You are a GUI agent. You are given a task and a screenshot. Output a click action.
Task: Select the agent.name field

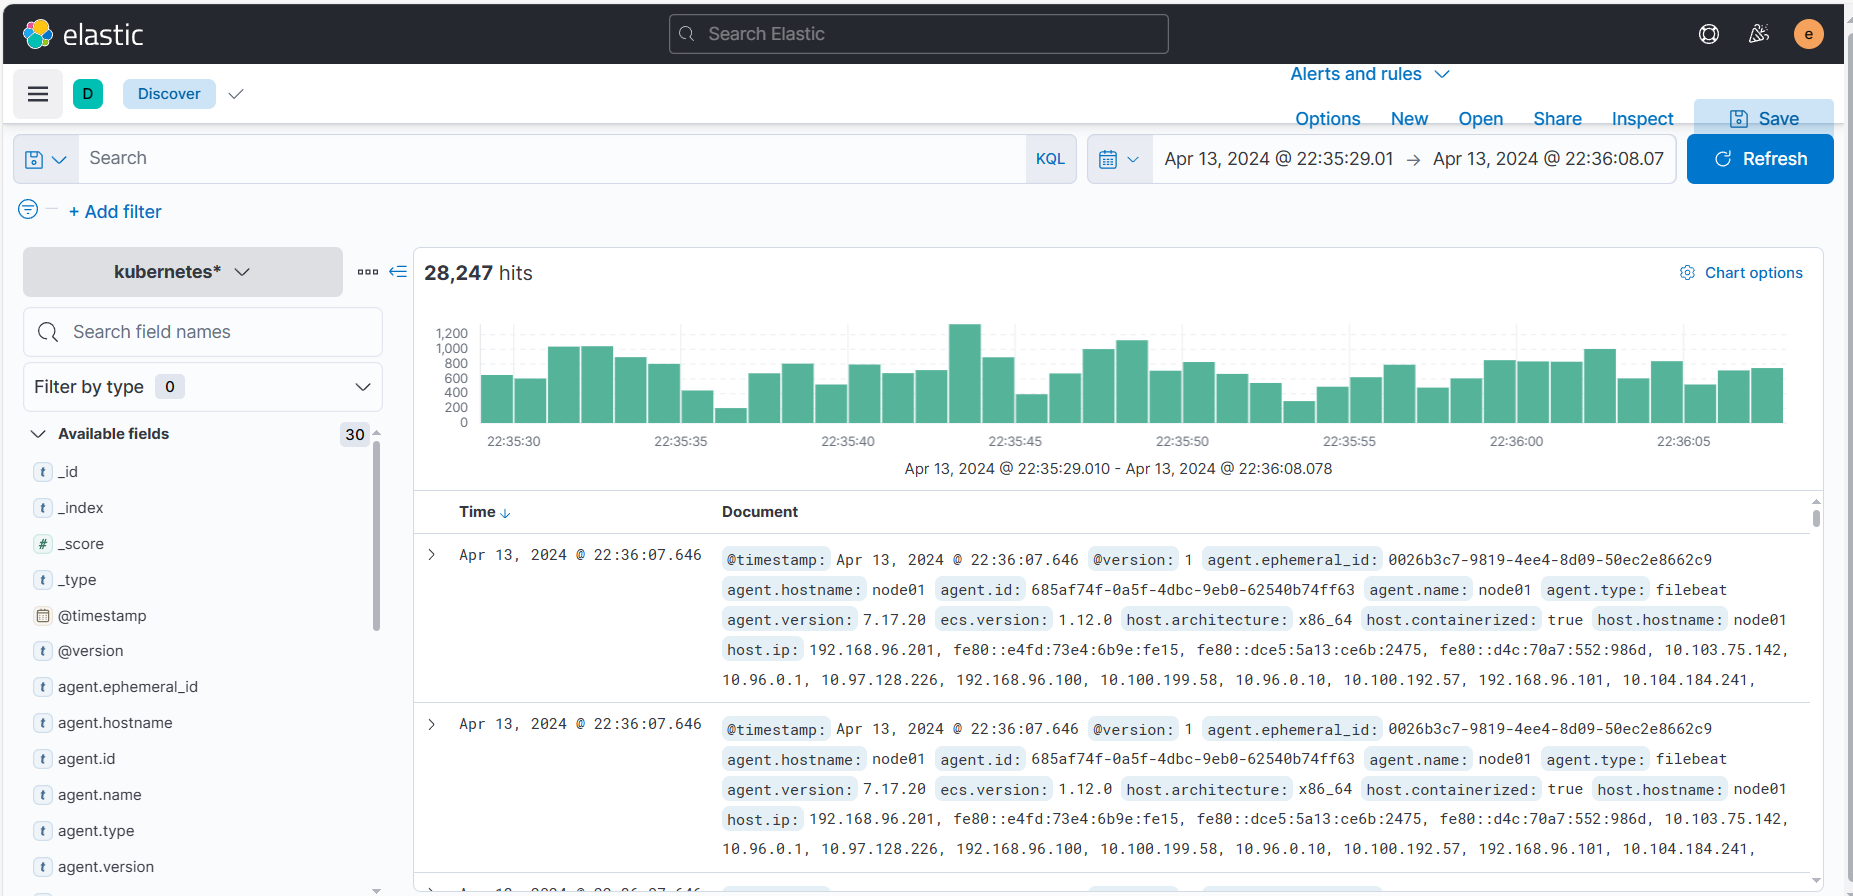pos(99,795)
